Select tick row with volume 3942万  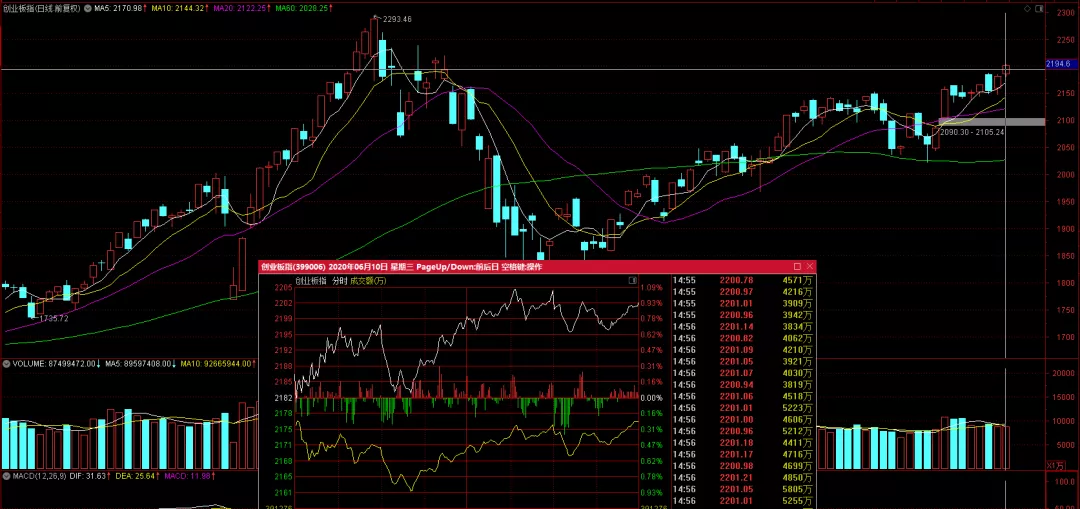(x=743, y=315)
